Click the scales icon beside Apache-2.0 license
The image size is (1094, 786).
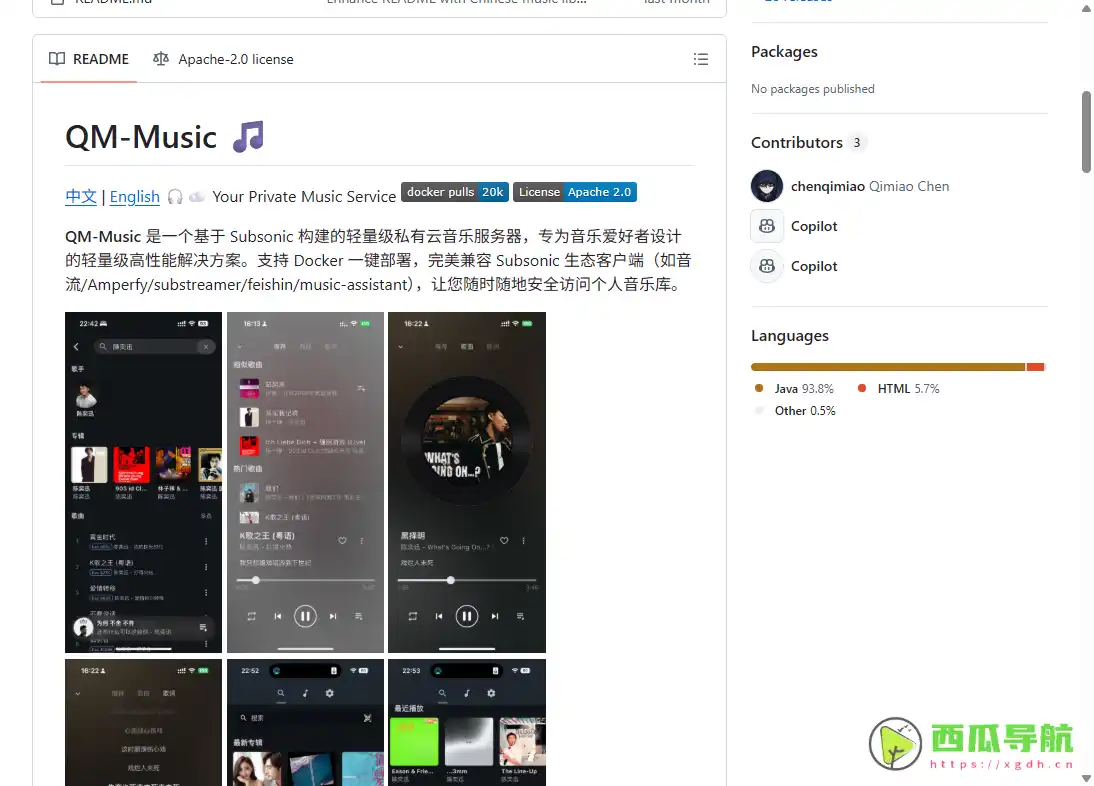pyautogui.click(x=161, y=59)
